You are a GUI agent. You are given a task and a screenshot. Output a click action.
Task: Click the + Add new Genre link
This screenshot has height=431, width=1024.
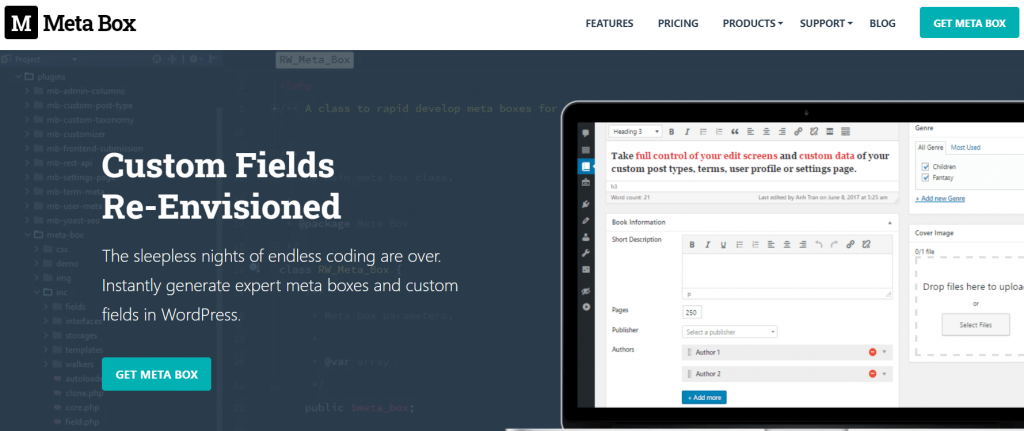pyautogui.click(x=940, y=199)
